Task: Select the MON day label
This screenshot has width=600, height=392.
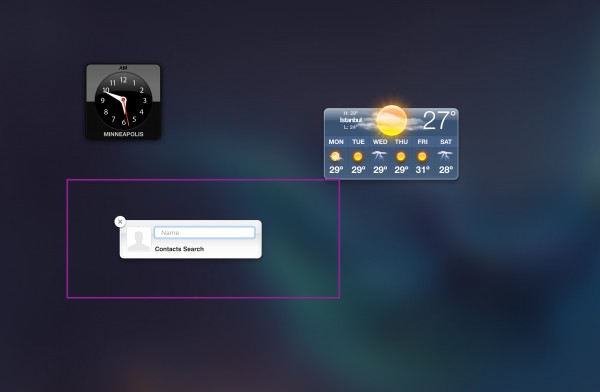Action: point(336,142)
